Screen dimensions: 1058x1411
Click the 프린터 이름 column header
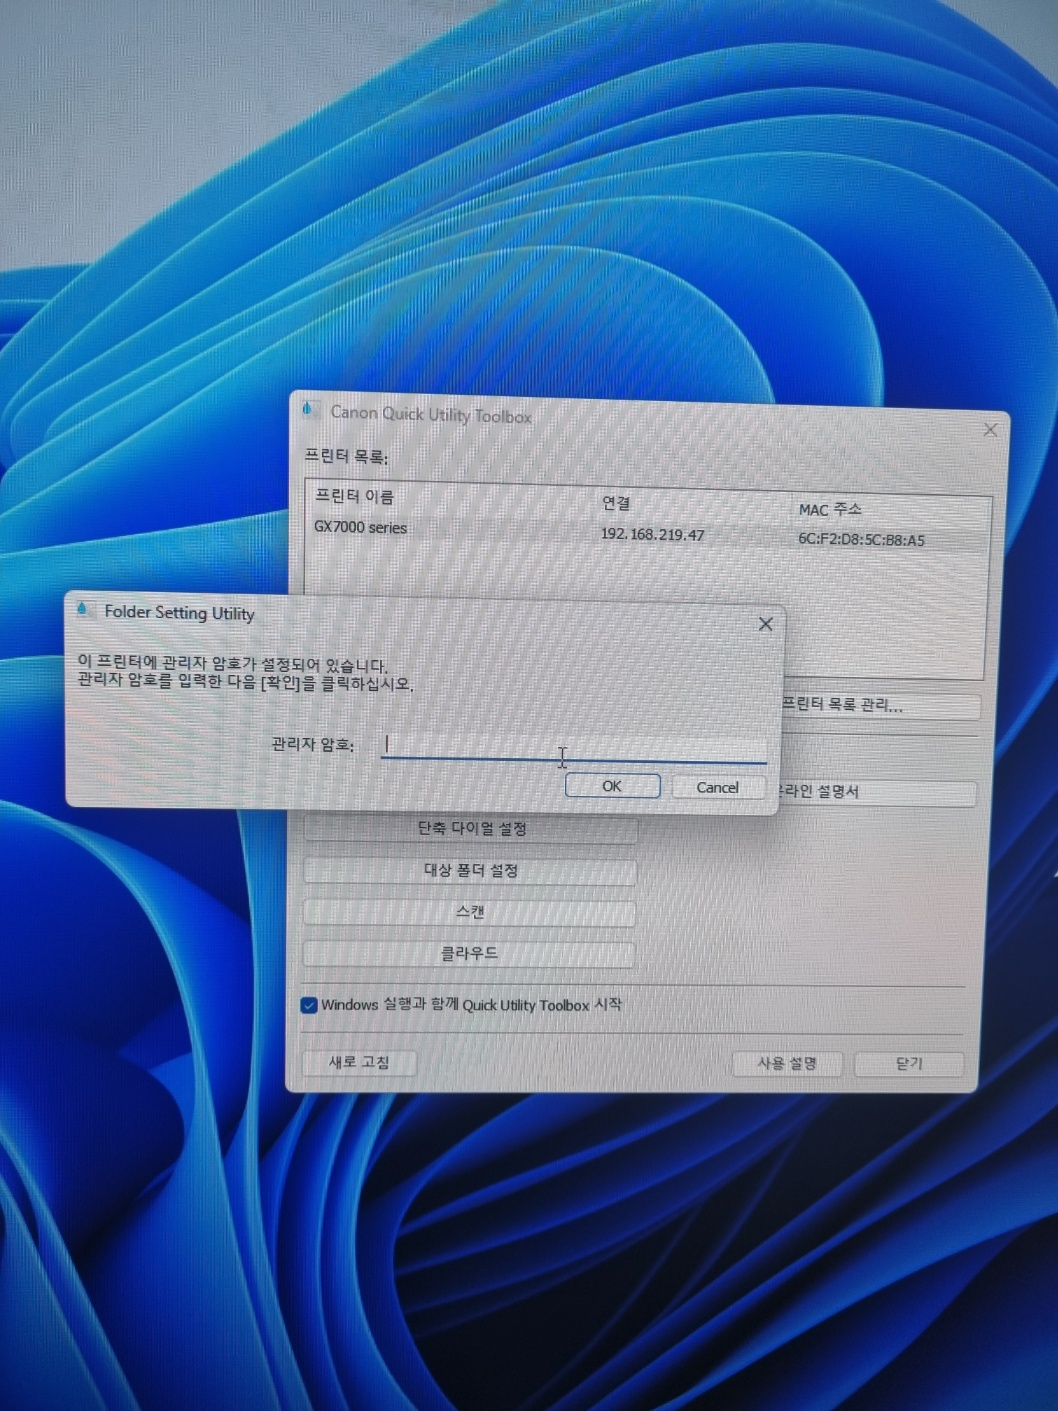coord(354,496)
